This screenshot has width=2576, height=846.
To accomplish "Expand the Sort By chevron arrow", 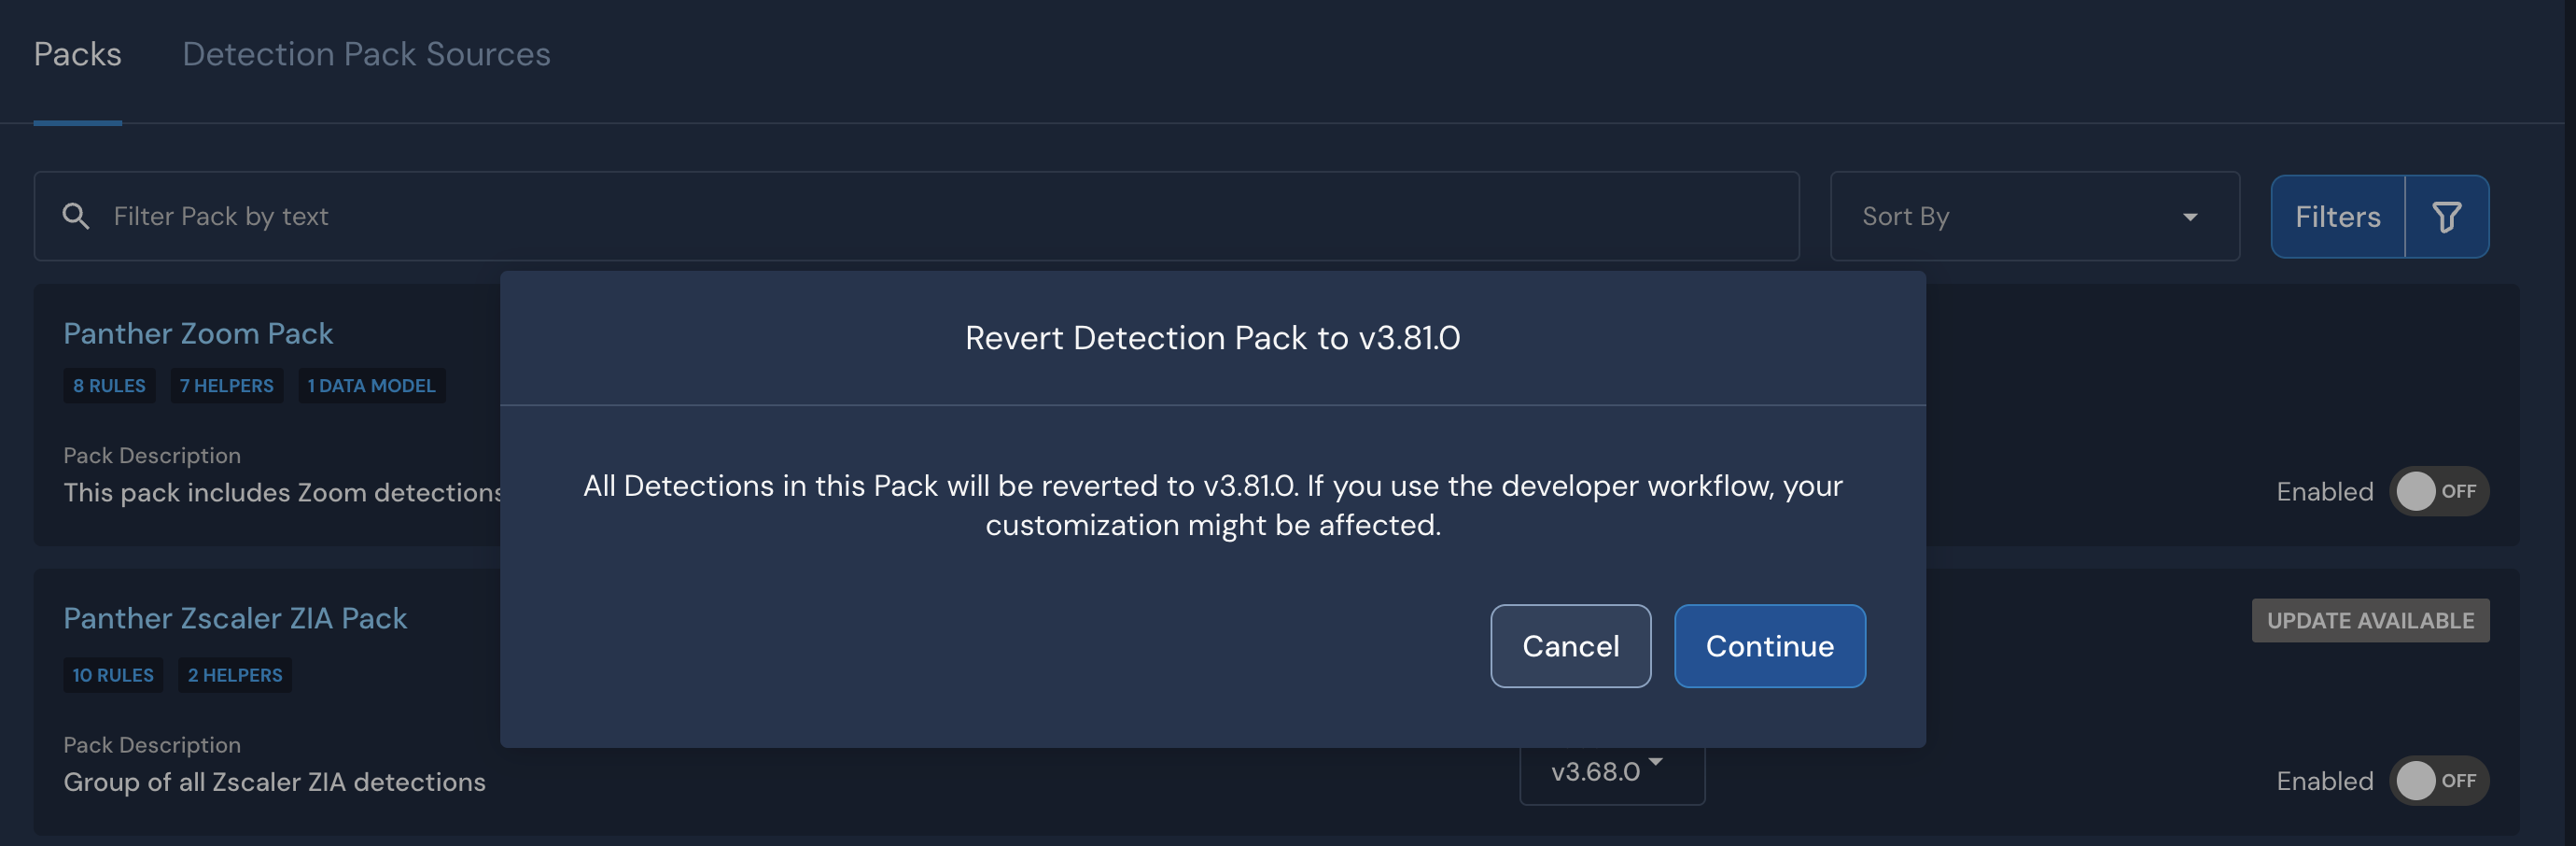I will (x=2191, y=216).
